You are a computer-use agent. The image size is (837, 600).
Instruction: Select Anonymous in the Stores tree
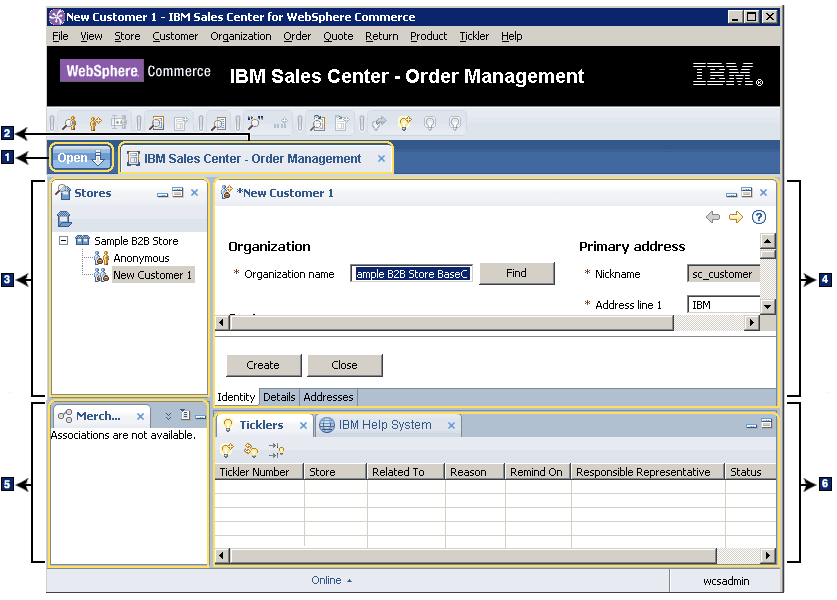click(x=141, y=258)
